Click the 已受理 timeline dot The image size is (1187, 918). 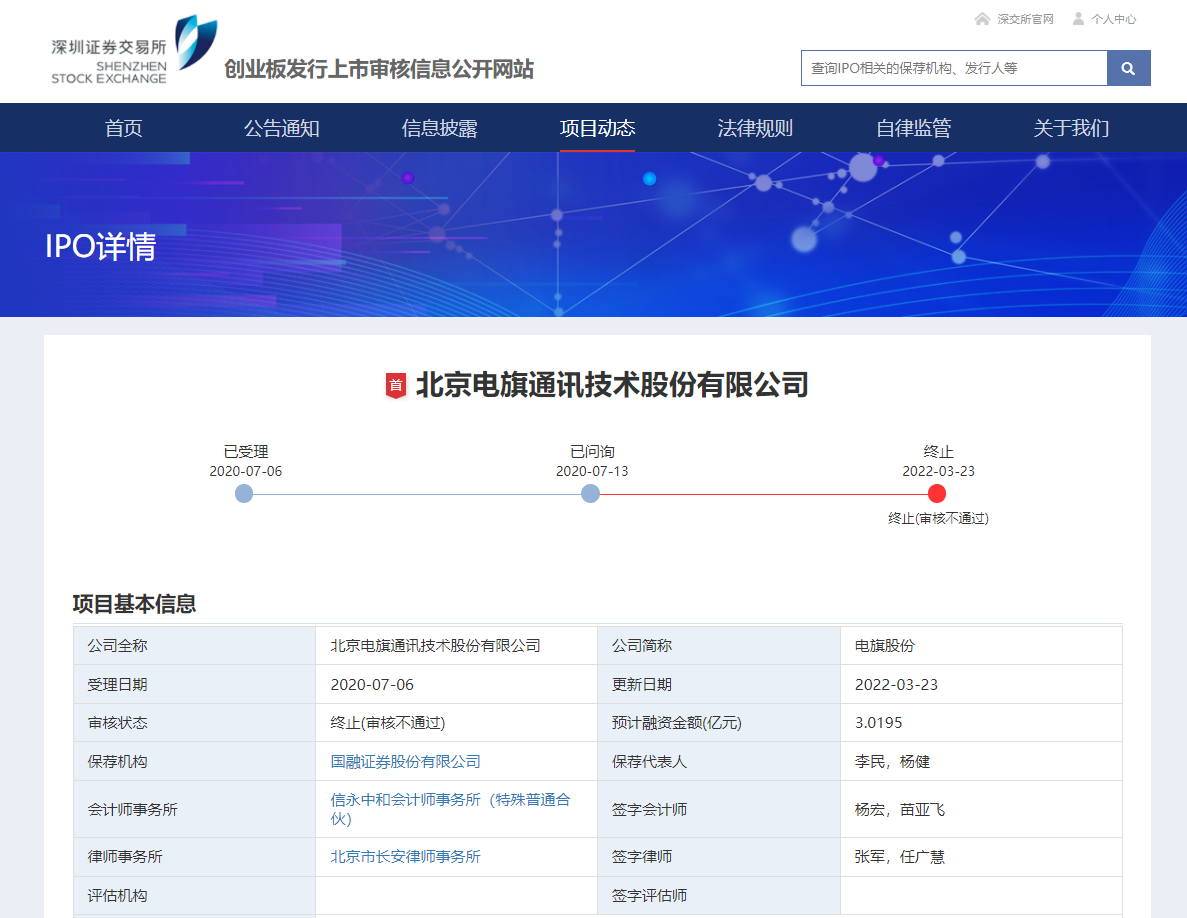[244, 494]
